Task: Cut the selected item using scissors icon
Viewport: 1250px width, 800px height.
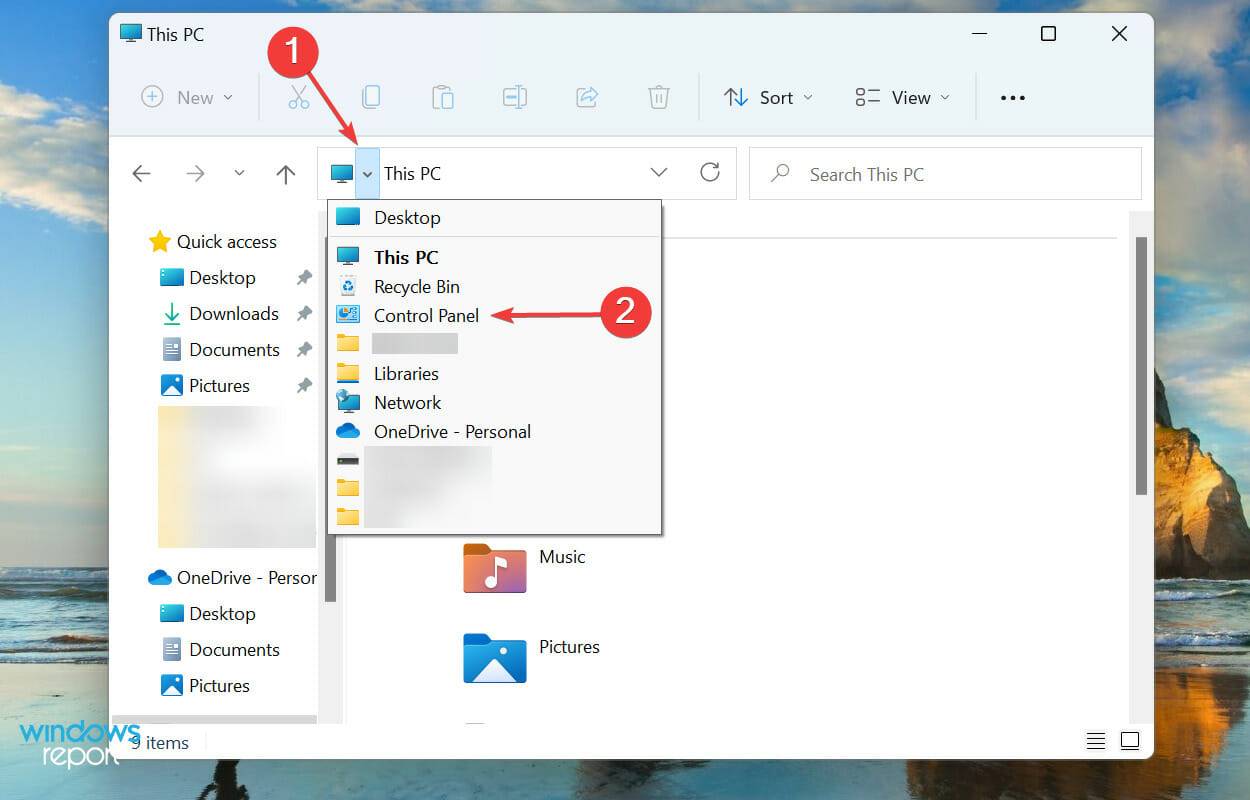Action: [299, 96]
